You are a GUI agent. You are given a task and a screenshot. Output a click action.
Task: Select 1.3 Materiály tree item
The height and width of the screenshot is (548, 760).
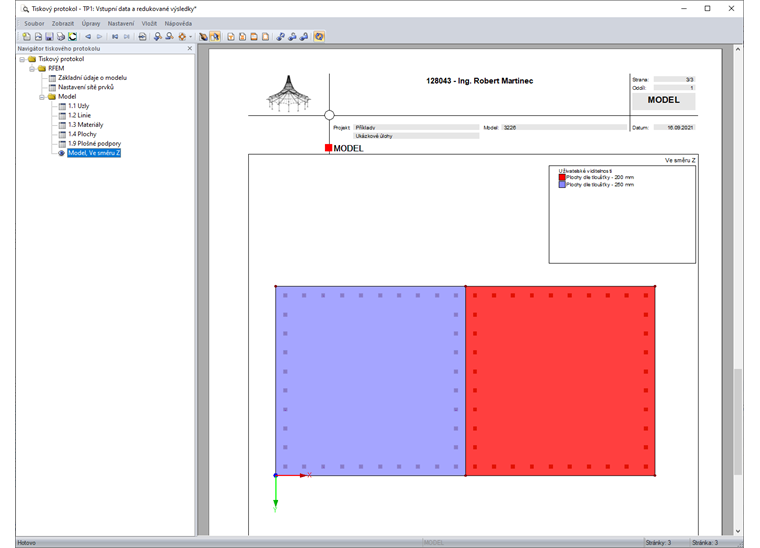pyautogui.click(x=85, y=125)
